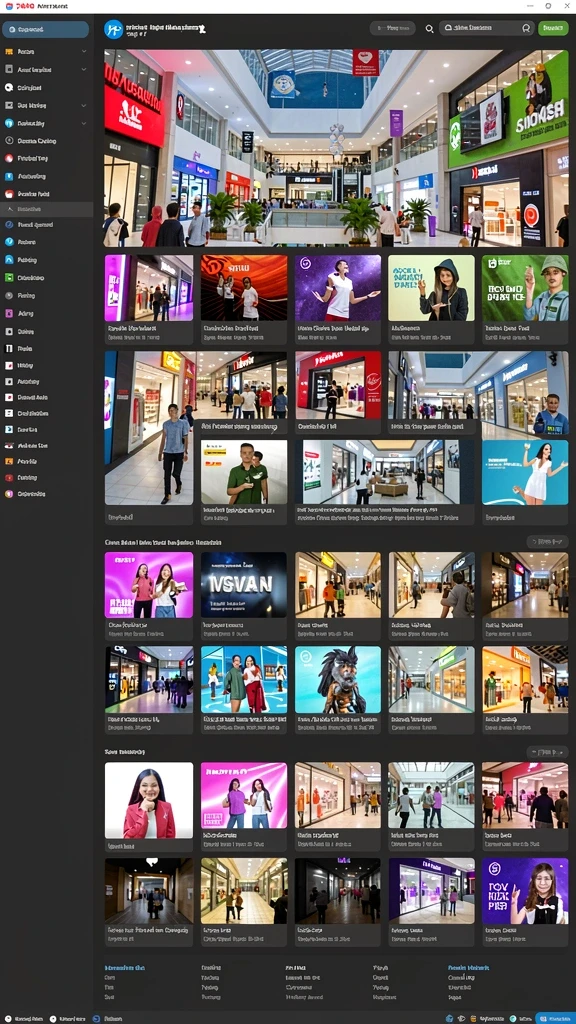Click the blue round icon in bottom status bar

click(96, 1018)
